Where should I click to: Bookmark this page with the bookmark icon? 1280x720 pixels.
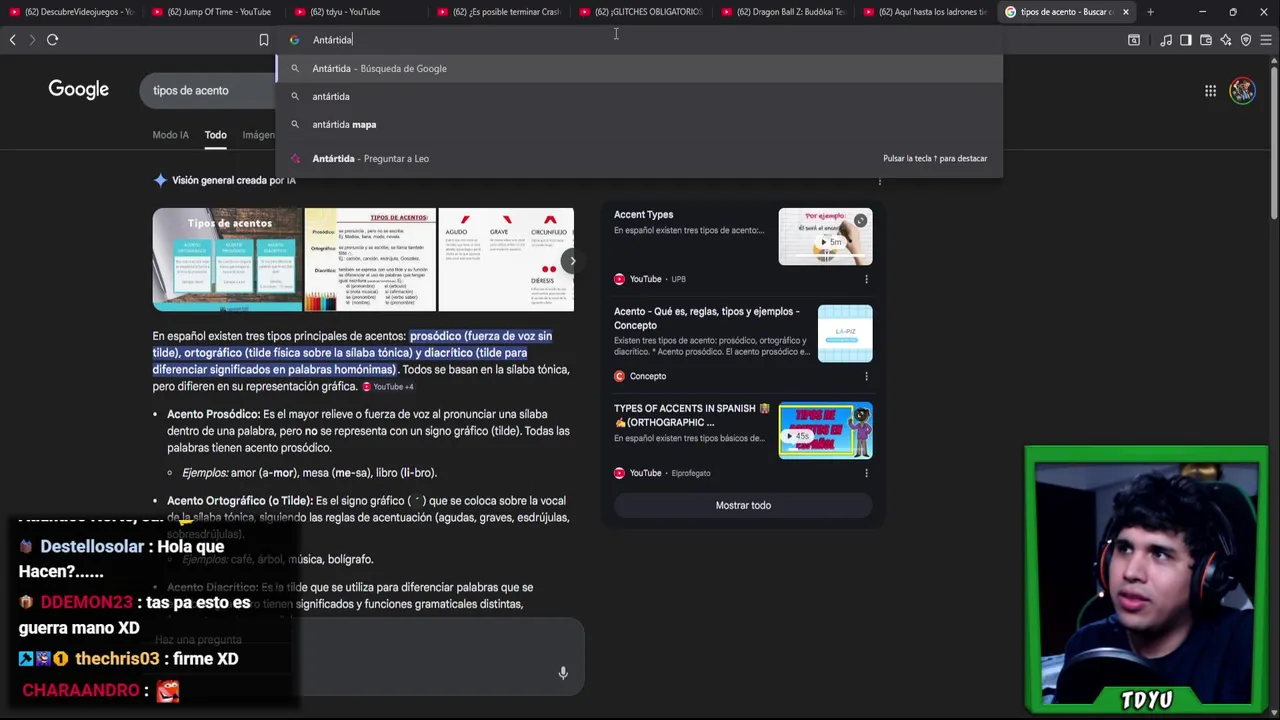264,40
